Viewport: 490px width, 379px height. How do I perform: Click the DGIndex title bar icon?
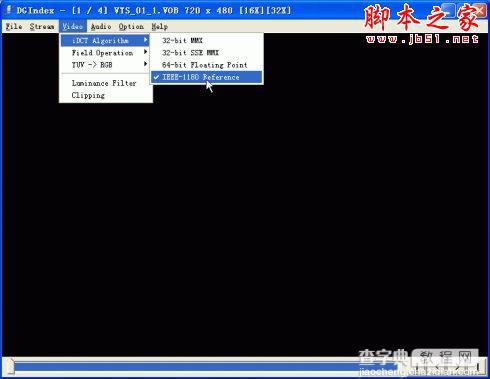point(9,10)
